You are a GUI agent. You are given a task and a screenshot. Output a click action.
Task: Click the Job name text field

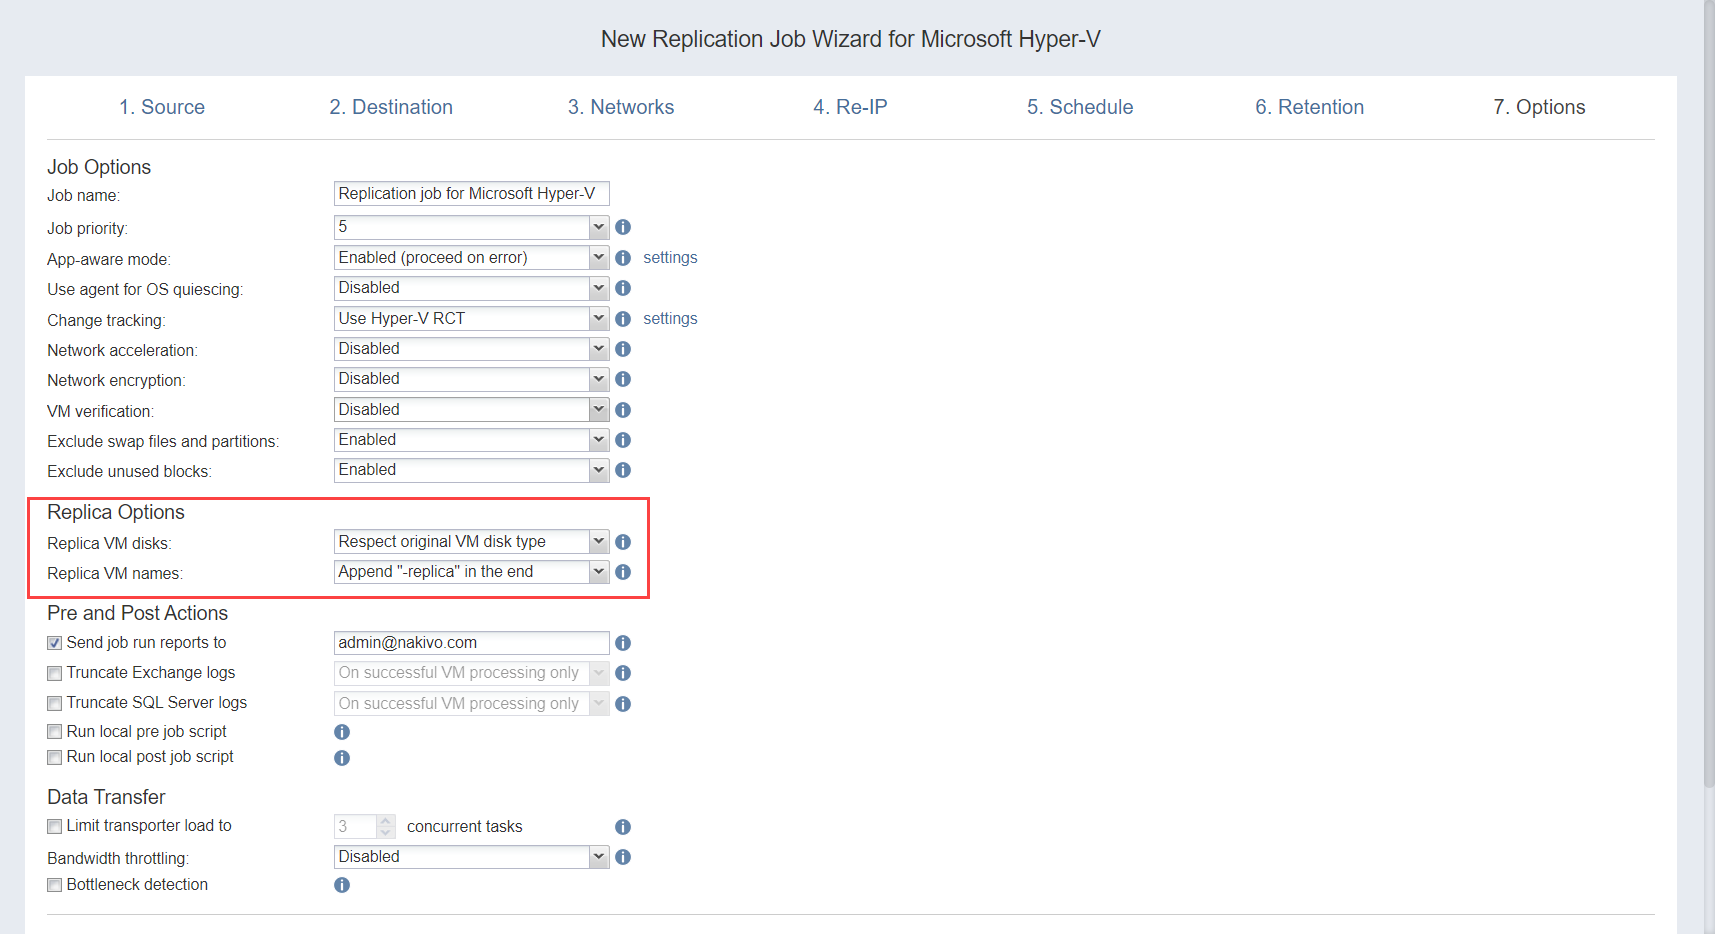[471, 194]
